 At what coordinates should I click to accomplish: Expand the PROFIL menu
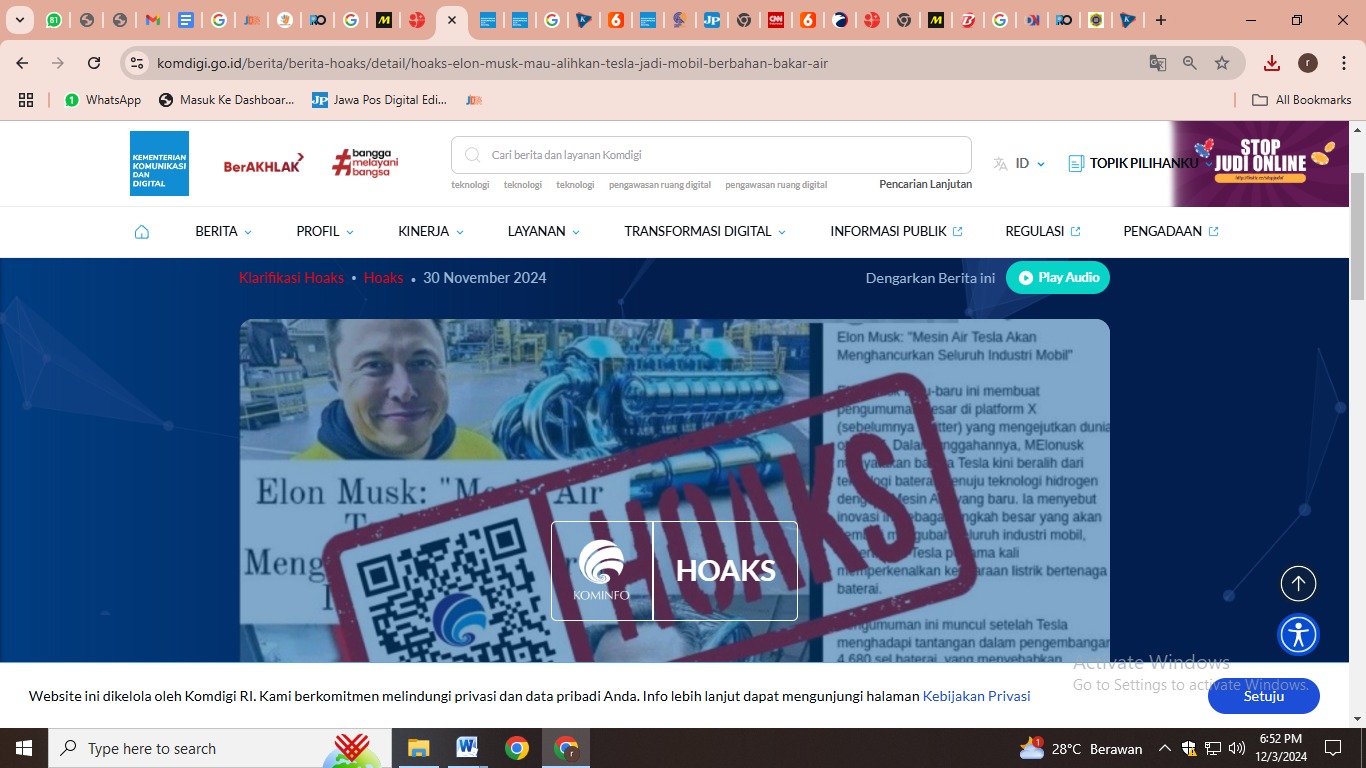(325, 232)
